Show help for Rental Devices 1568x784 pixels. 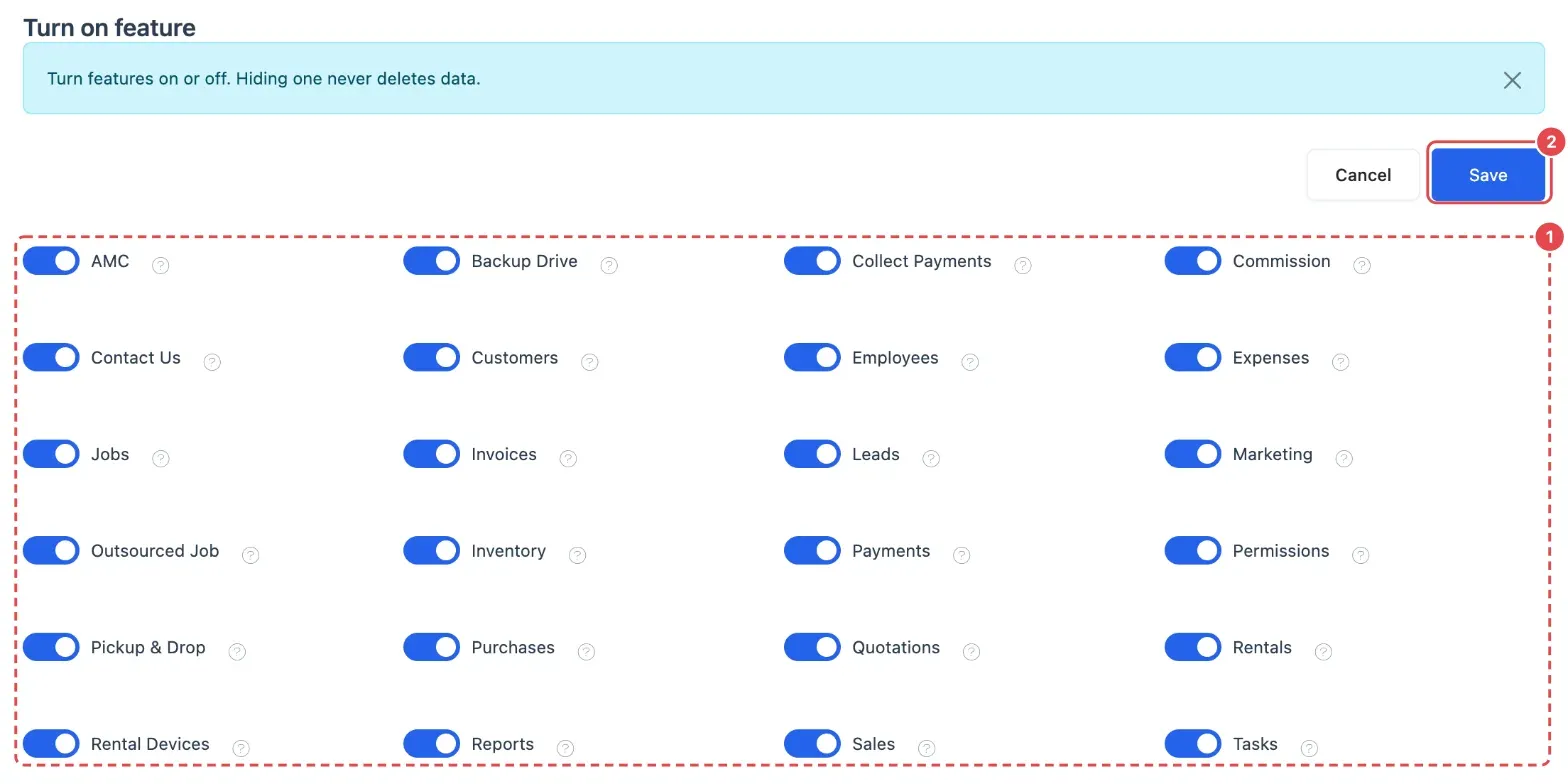(241, 748)
